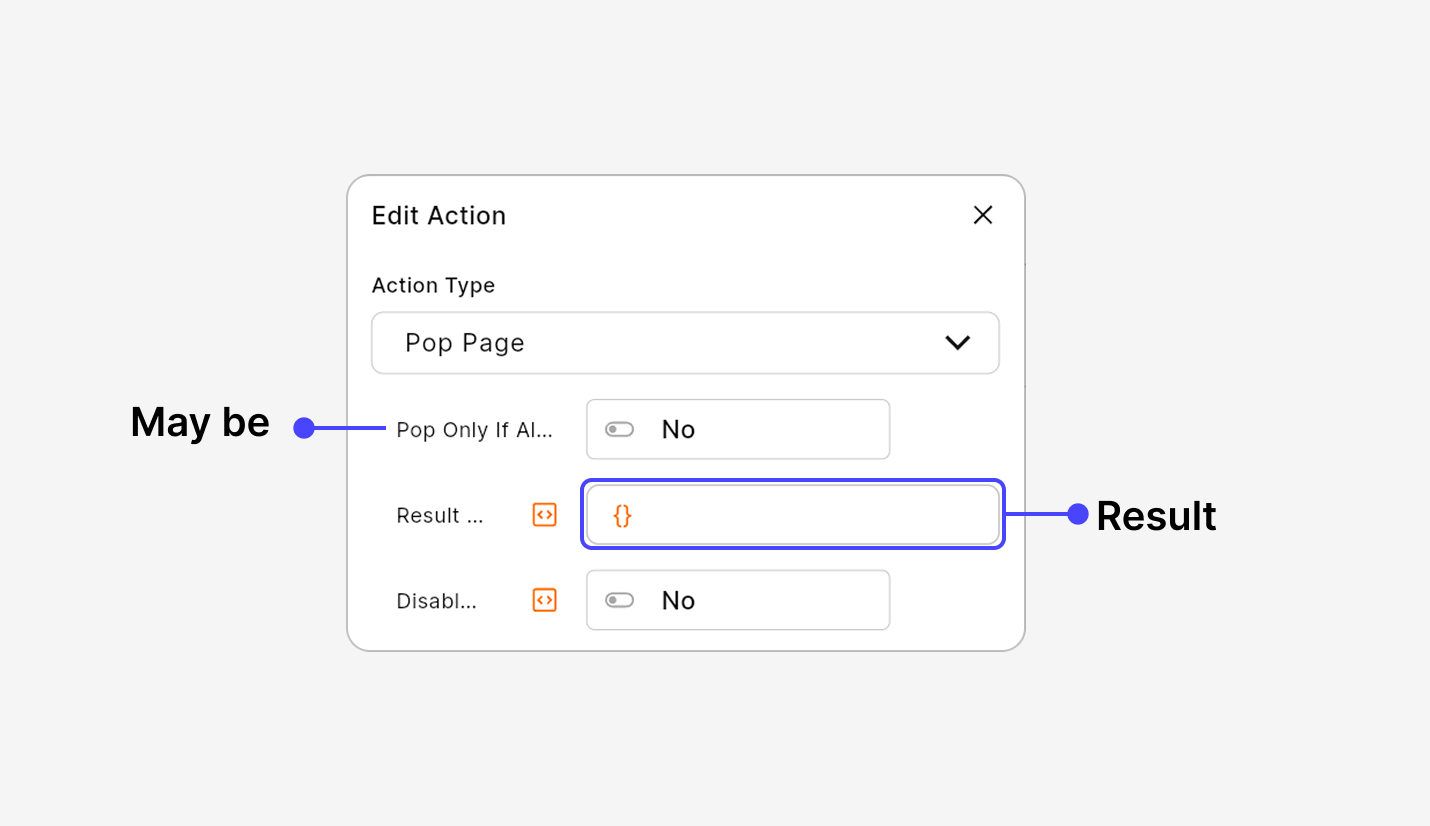Toggle the Pop Only If switch
This screenshot has width=1430, height=826.
[x=620, y=429]
